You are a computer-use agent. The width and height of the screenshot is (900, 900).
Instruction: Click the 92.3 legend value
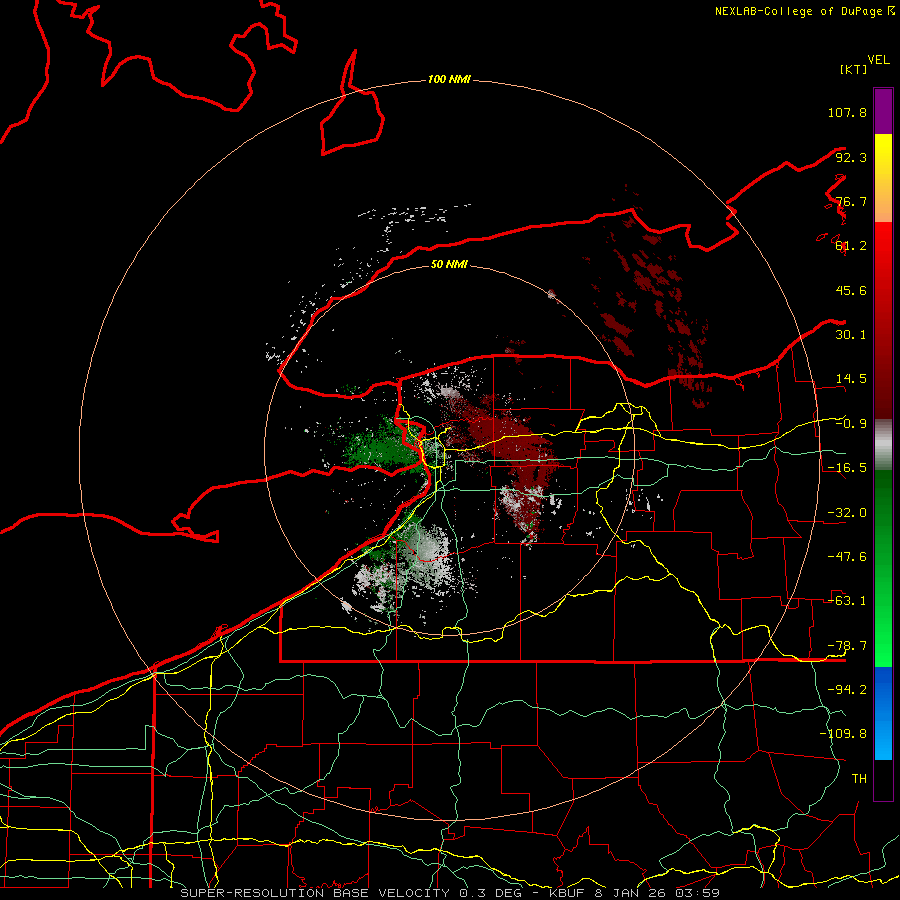[851, 157]
